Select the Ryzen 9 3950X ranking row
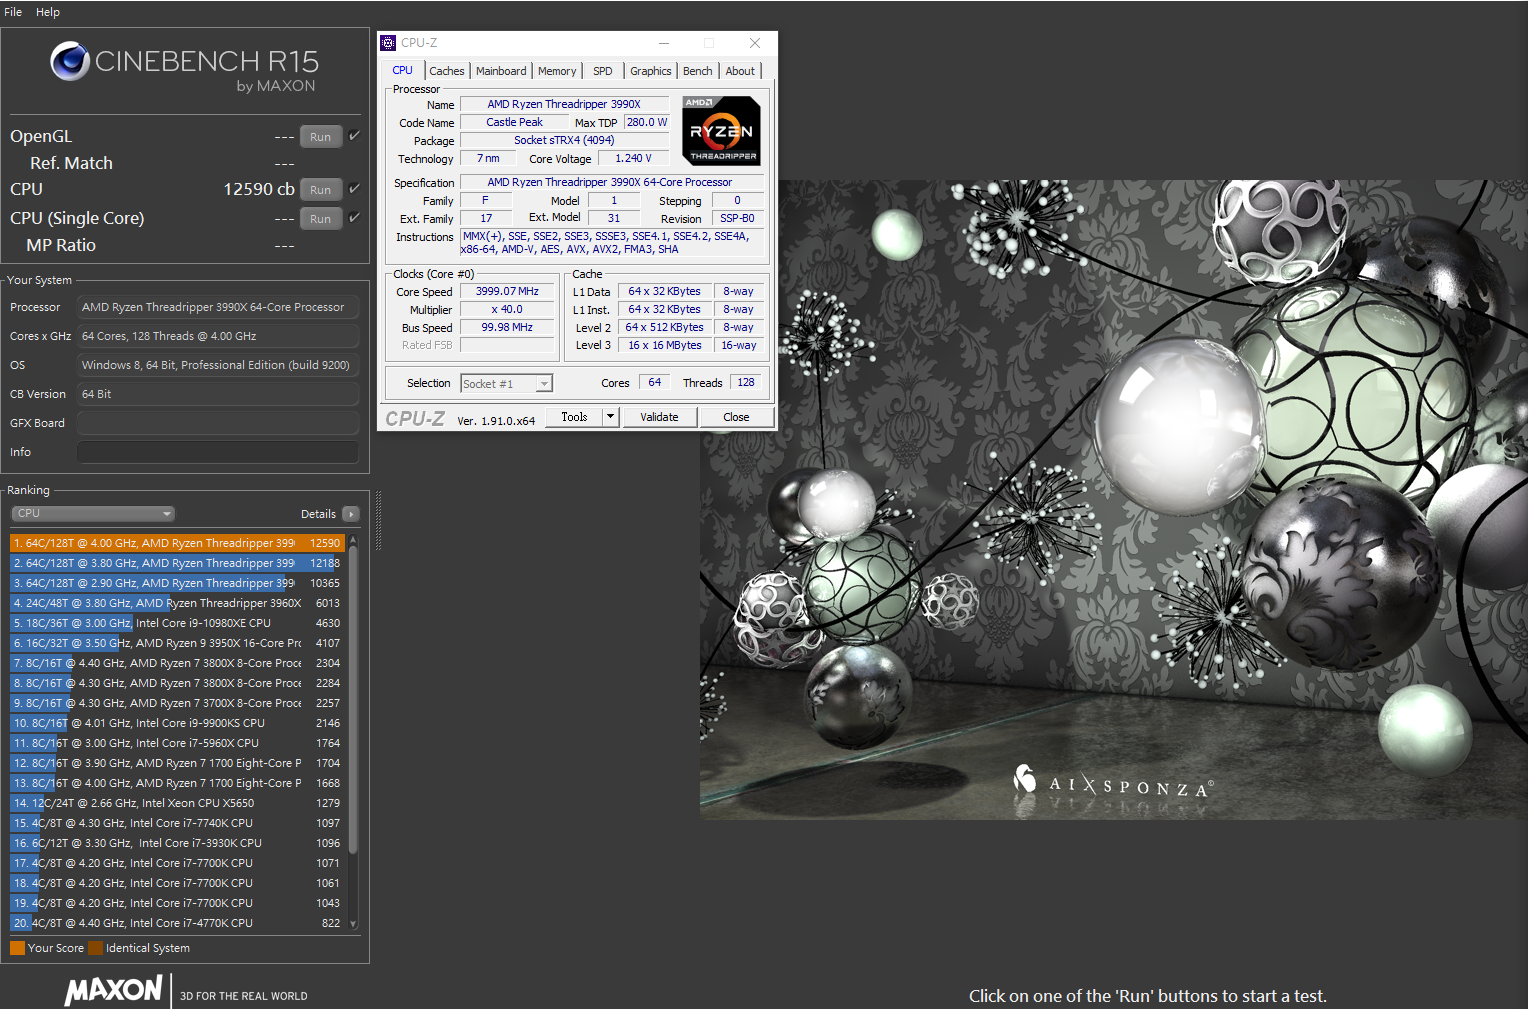The width and height of the screenshot is (1528, 1009). [x=177, y=643]
